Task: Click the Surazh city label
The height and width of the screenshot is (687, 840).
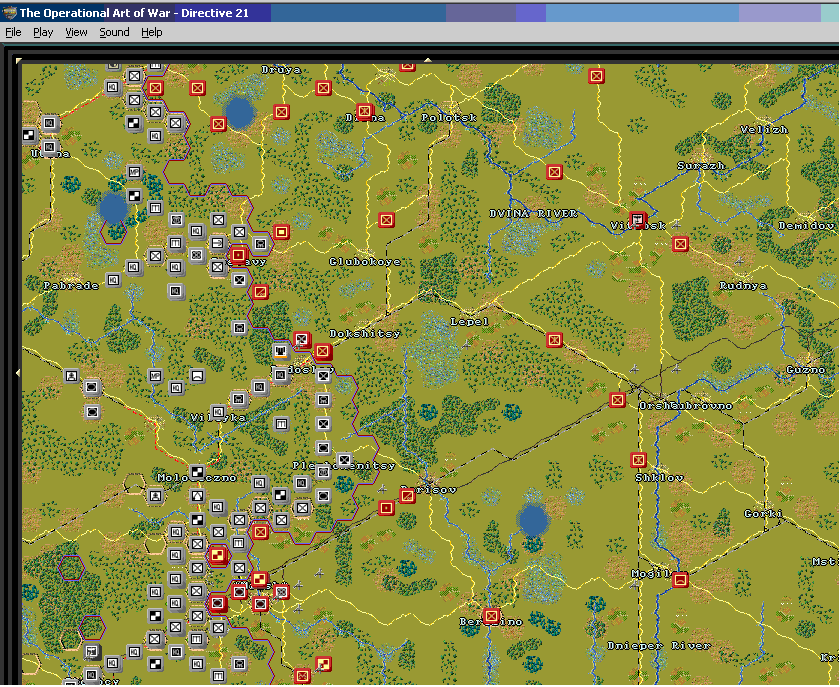Action: tap(701, 166)
